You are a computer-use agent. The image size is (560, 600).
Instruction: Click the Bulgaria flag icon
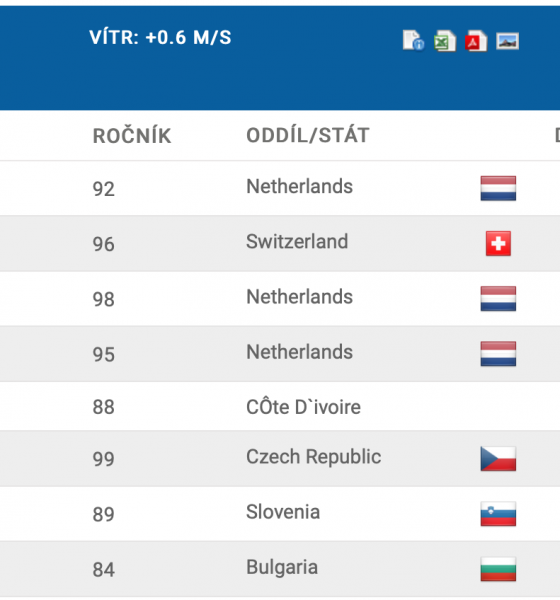[498, 569]
